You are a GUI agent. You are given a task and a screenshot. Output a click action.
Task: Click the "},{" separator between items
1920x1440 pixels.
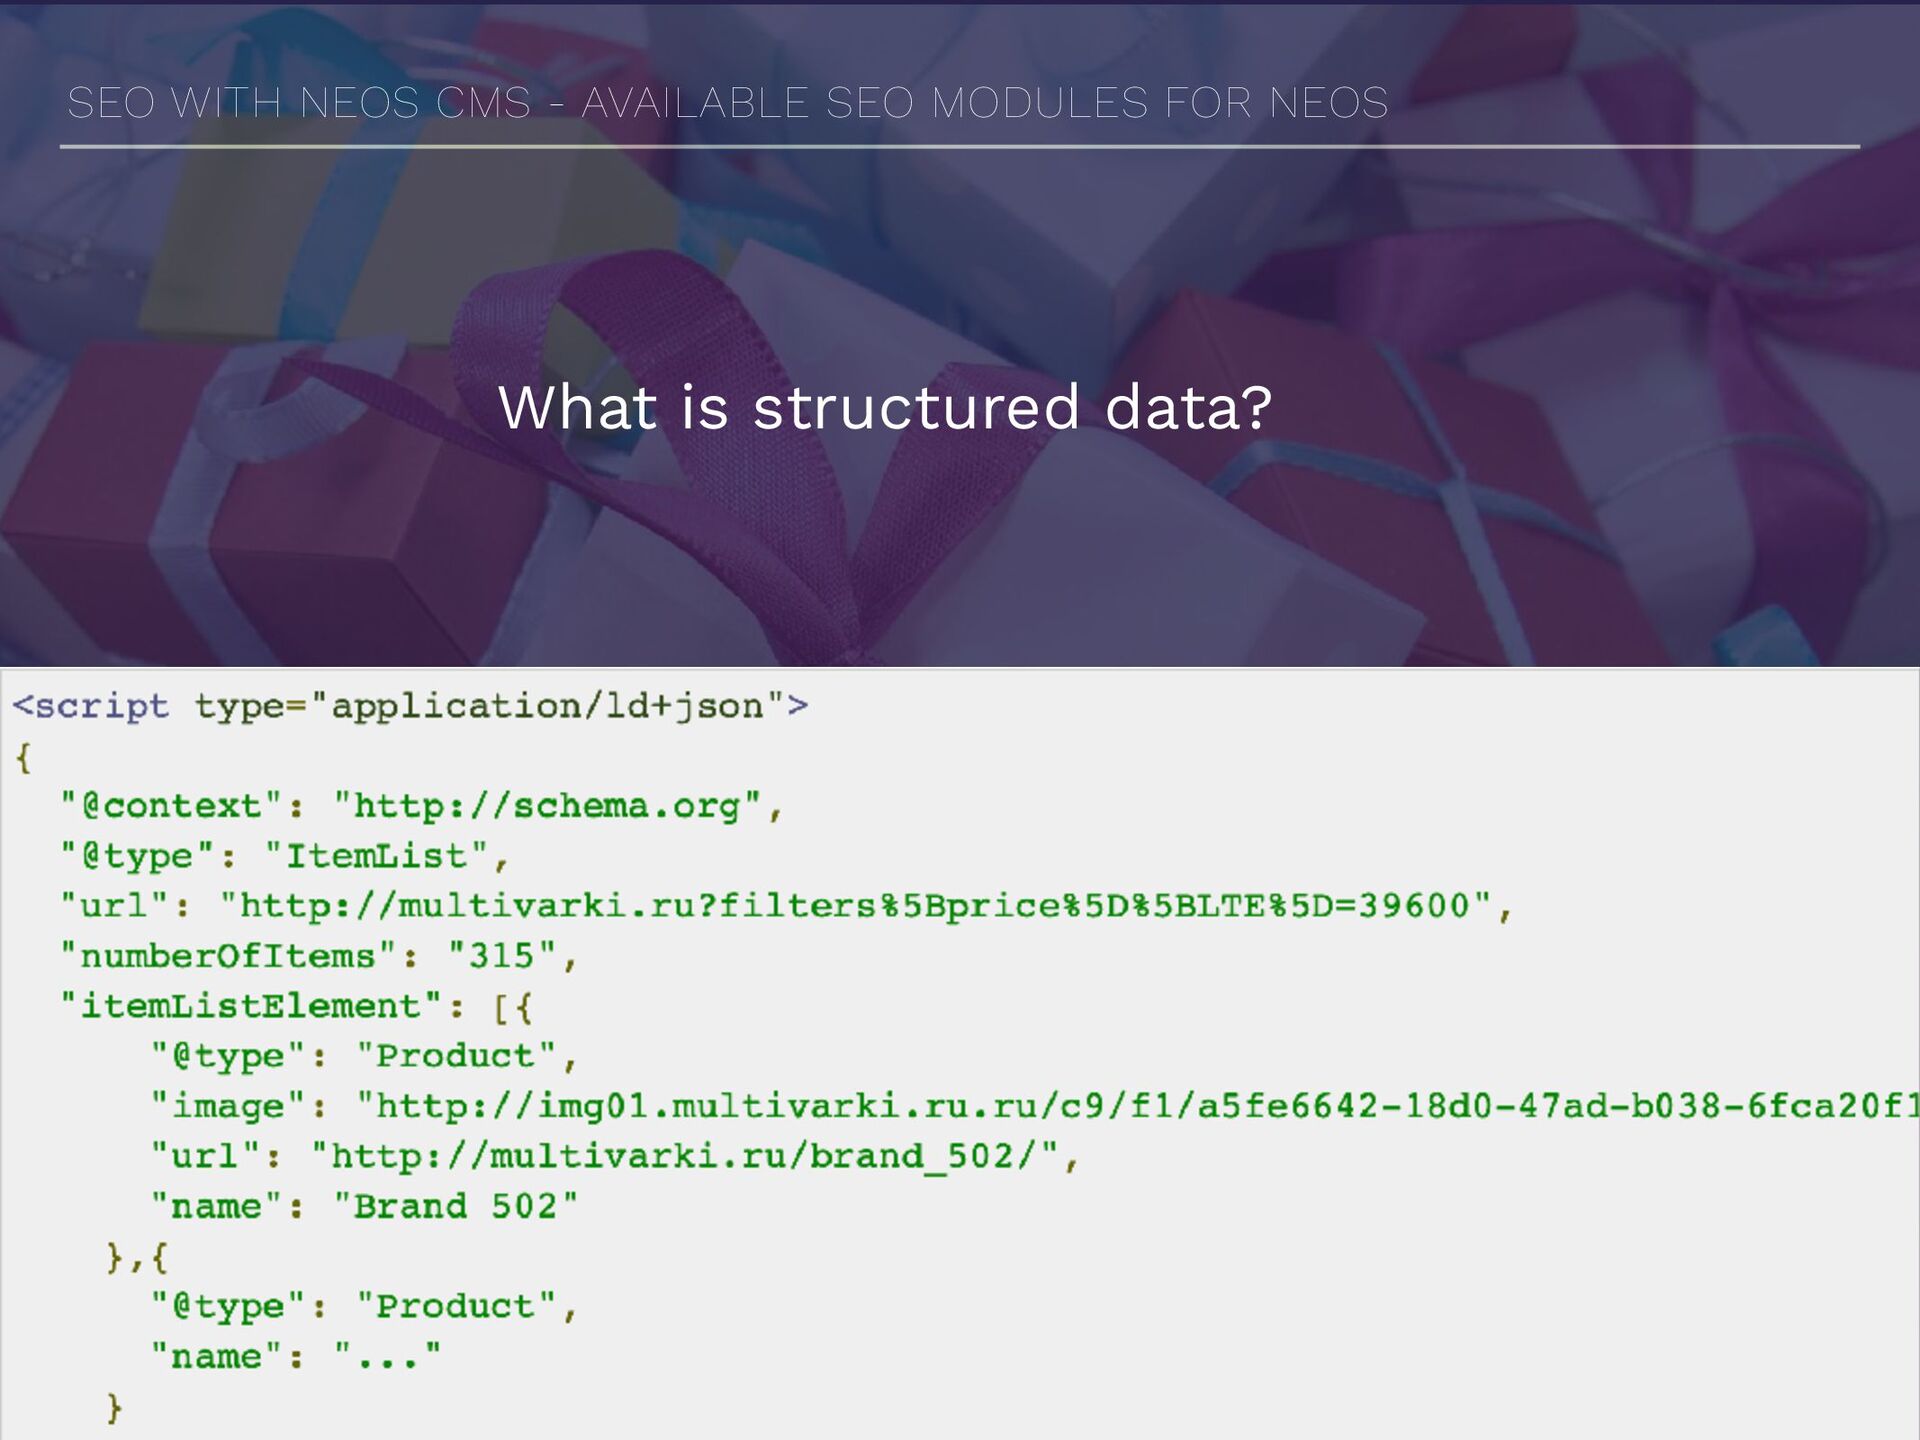138,1257
